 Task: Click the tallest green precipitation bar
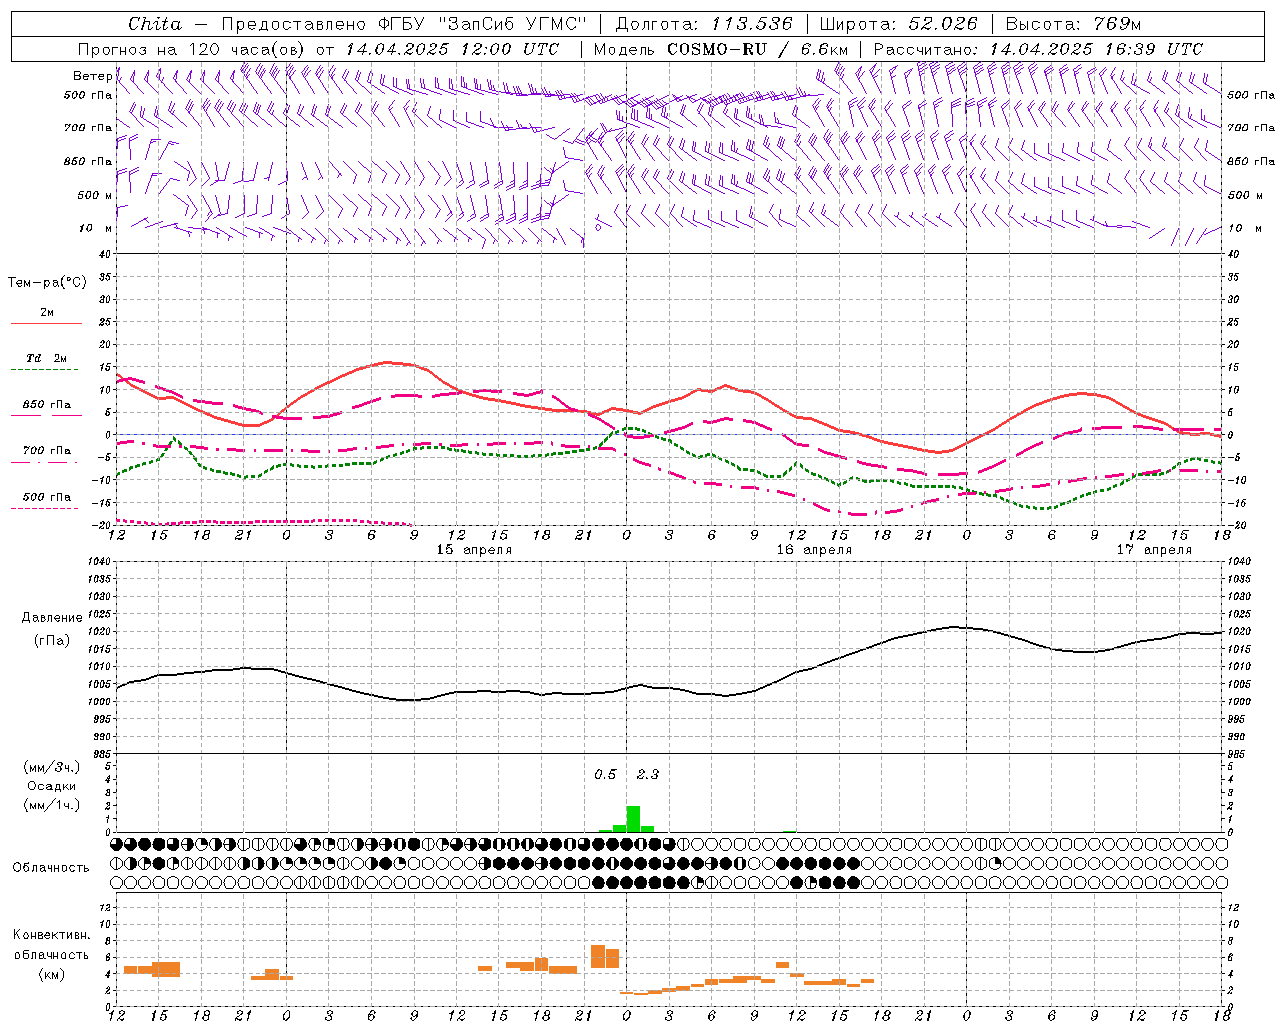(633, 819)
